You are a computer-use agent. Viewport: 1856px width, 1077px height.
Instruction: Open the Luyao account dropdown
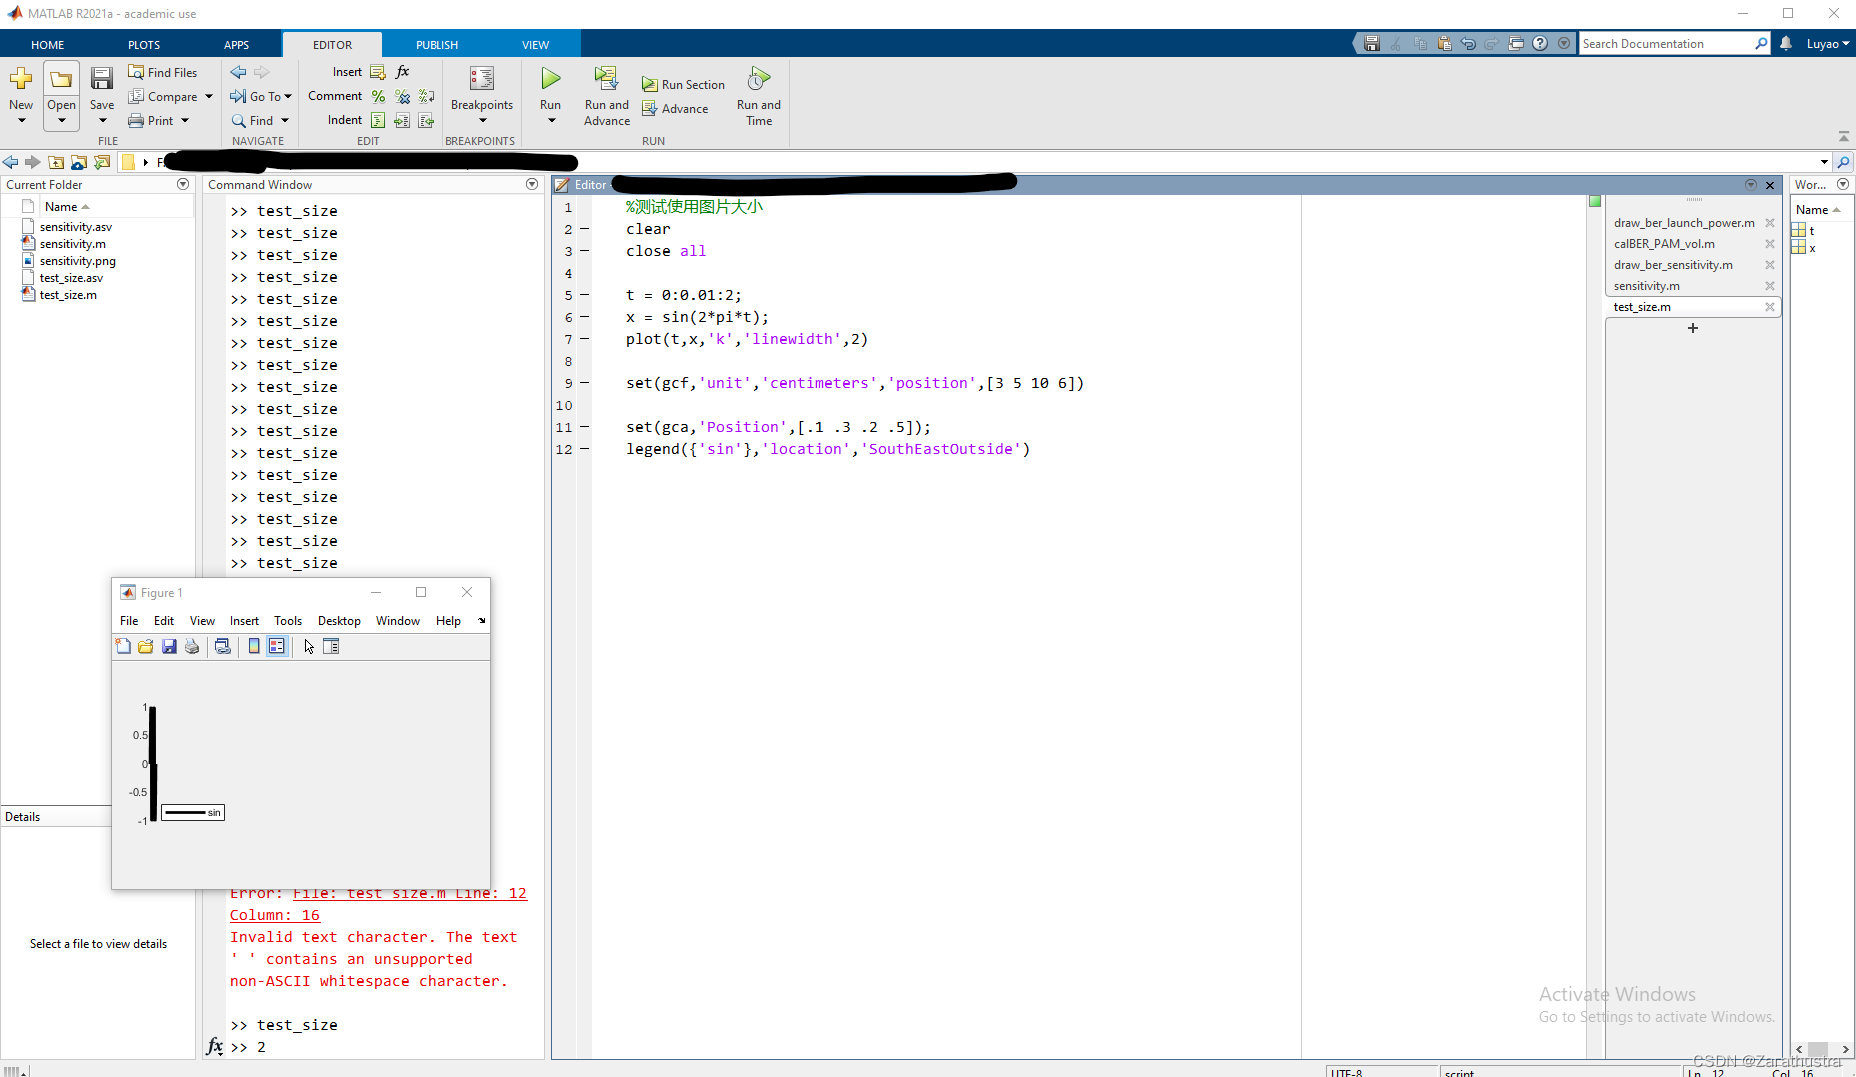point(1828,44)
